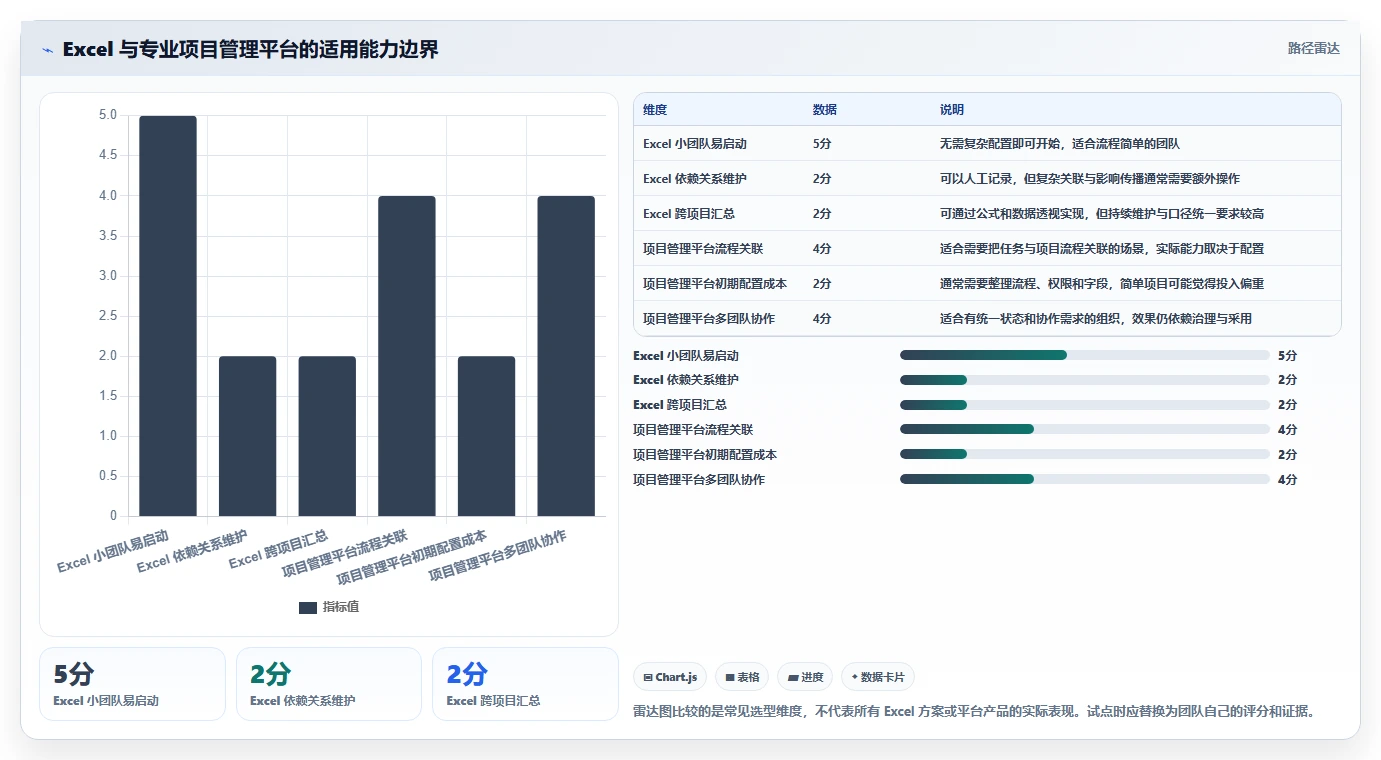
Task: Click the 路径雷达 label in the header
Action: pyautogui.click(x=1314, y=48)
